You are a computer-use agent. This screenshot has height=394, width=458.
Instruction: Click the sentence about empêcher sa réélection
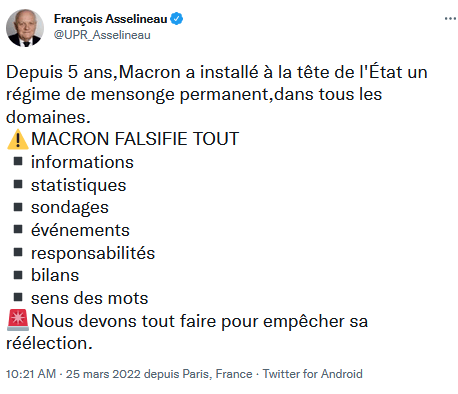(x=187, y=332)
